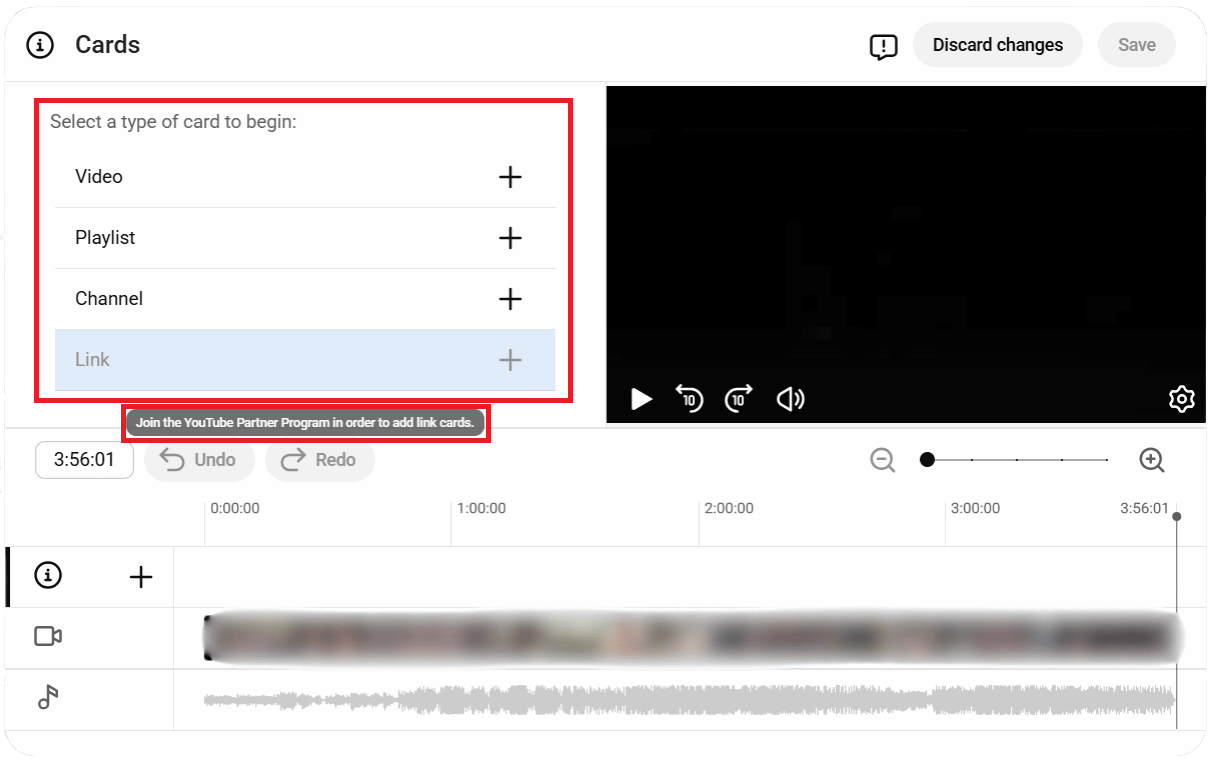Click the info icon beside the Cards heading
The height and width of the screenshot is (762, 1212).
[40, 44]
